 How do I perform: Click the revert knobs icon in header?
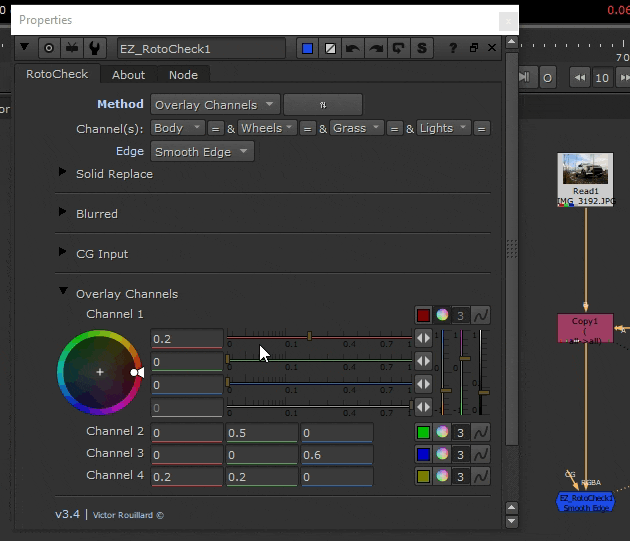pyautogui.click(x=399, y=48)
